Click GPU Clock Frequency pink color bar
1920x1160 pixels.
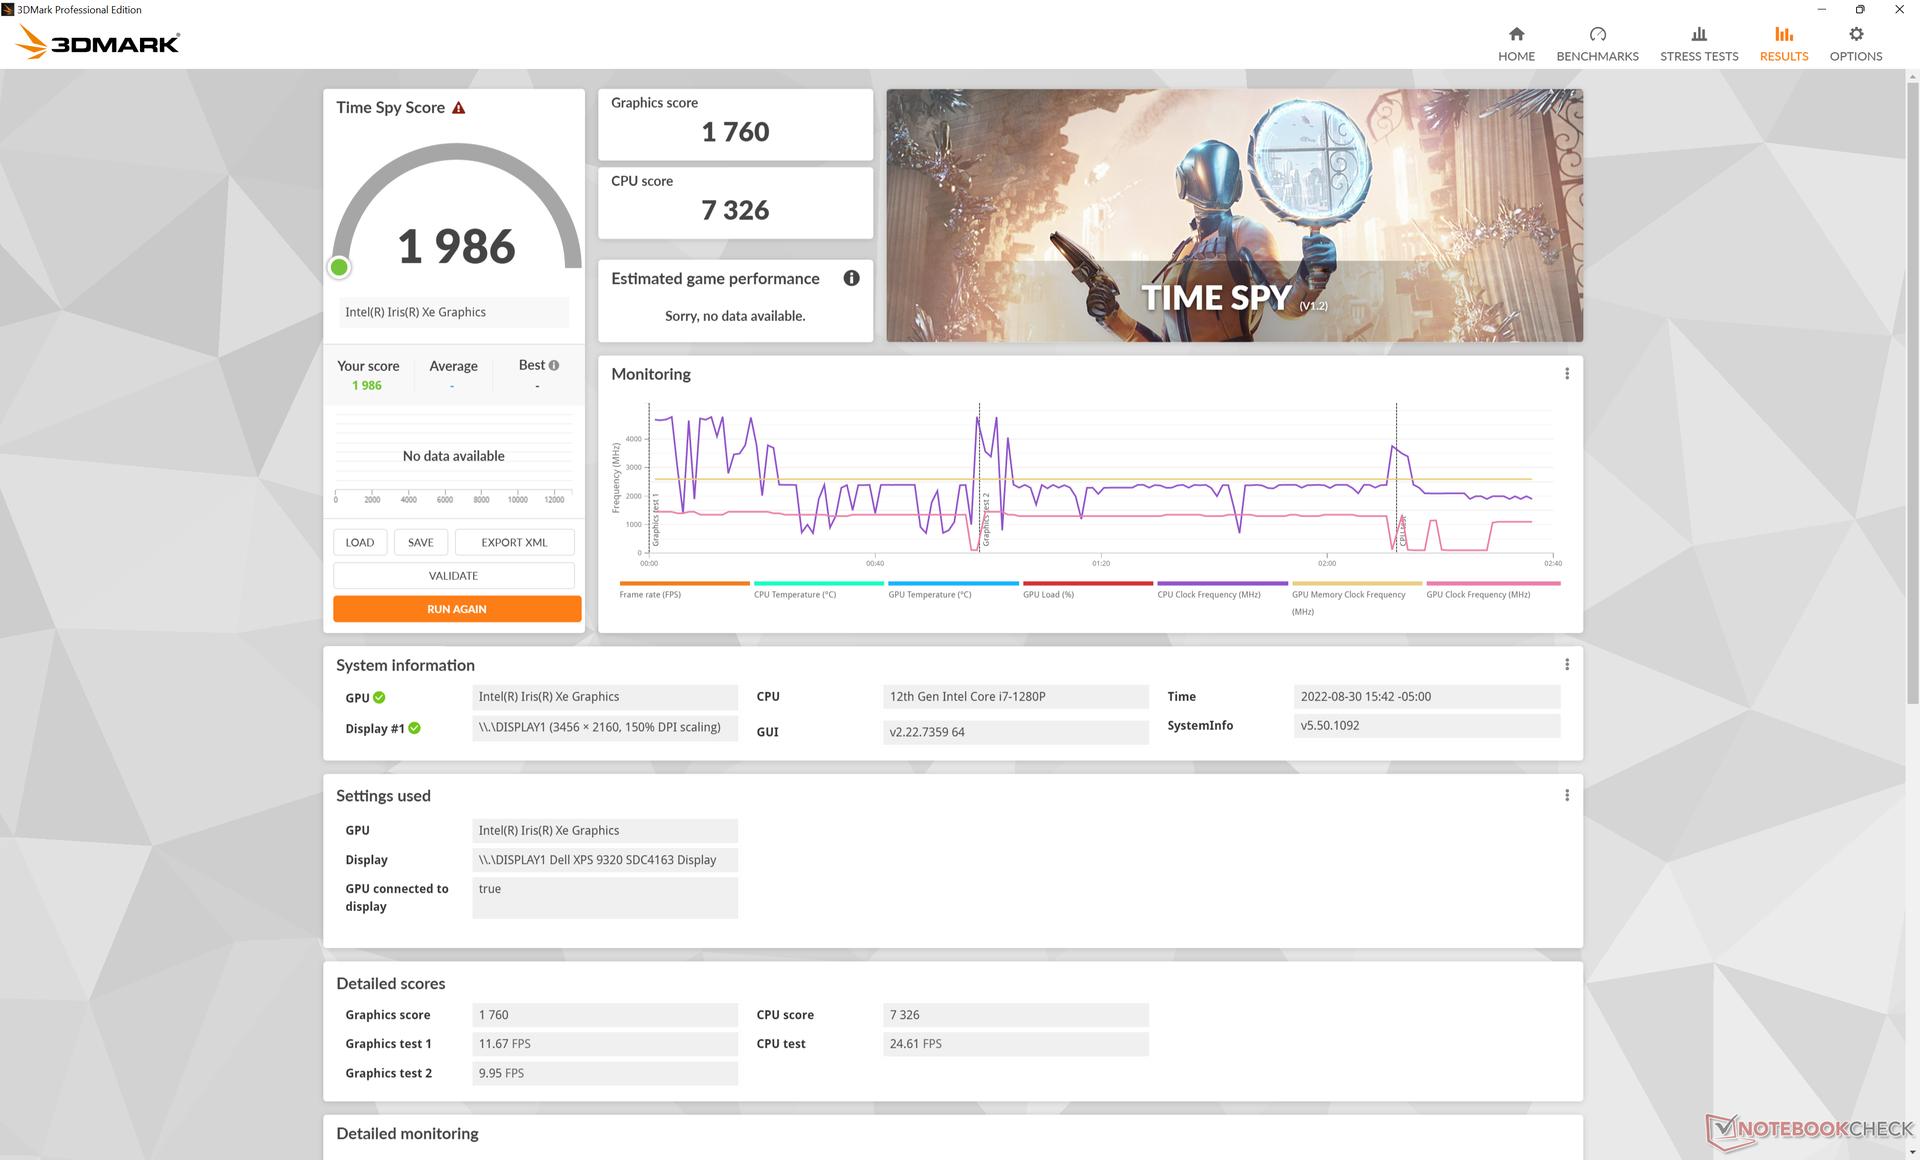tap(1493, 583)
